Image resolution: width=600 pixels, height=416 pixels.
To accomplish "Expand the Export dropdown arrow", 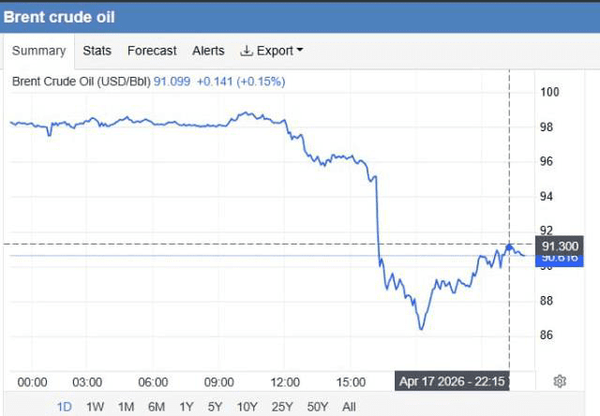I will point(299,51).
